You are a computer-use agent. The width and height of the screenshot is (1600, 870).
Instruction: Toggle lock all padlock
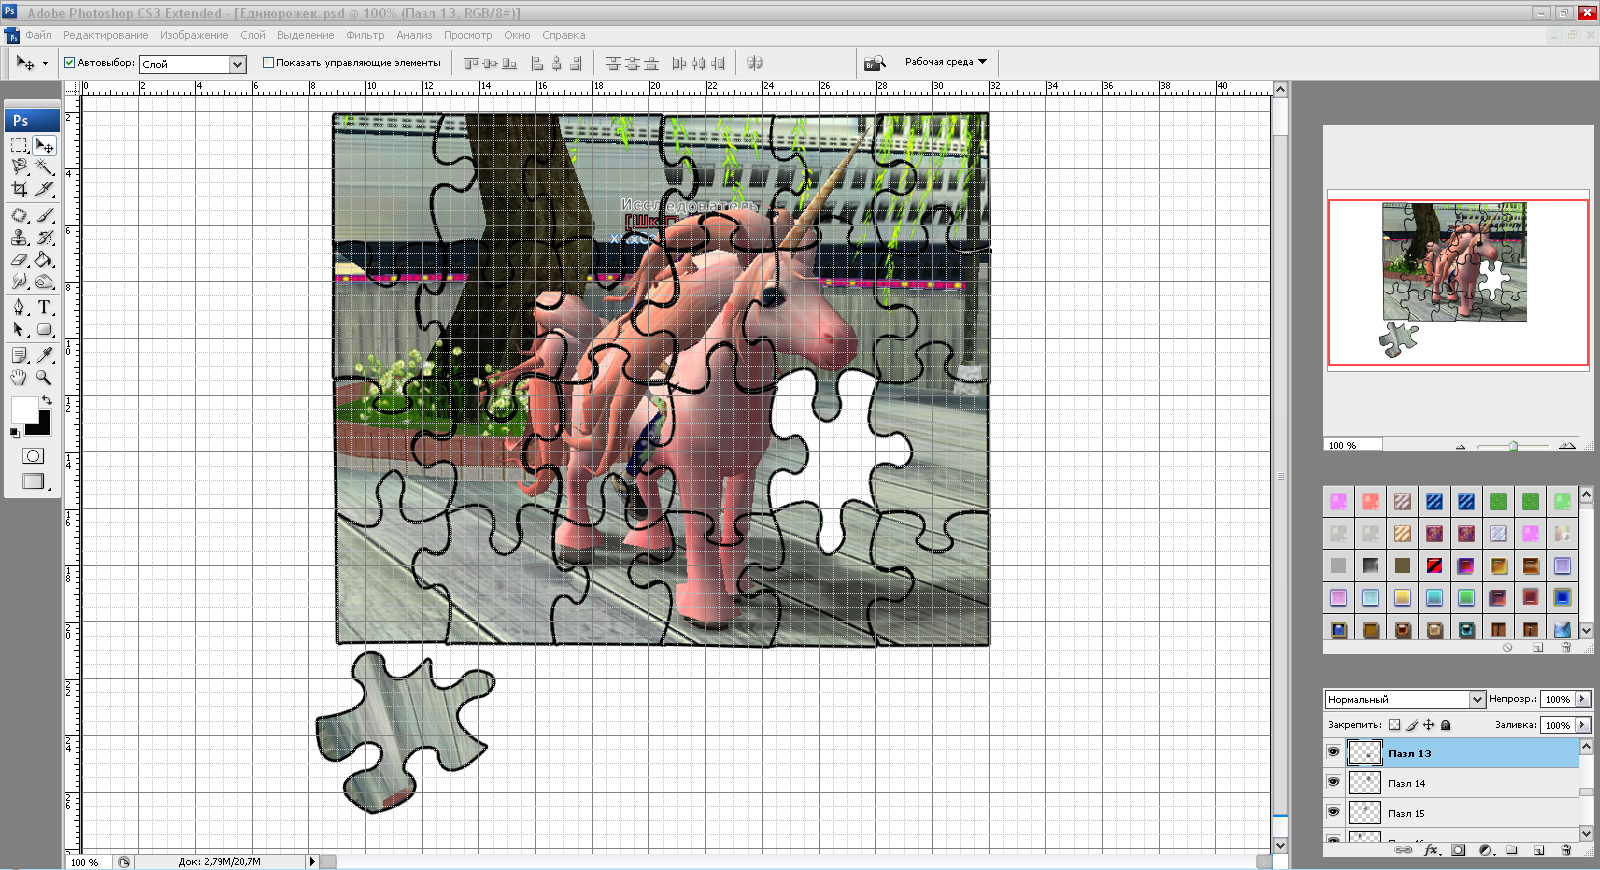click(x=1445, y=725)
